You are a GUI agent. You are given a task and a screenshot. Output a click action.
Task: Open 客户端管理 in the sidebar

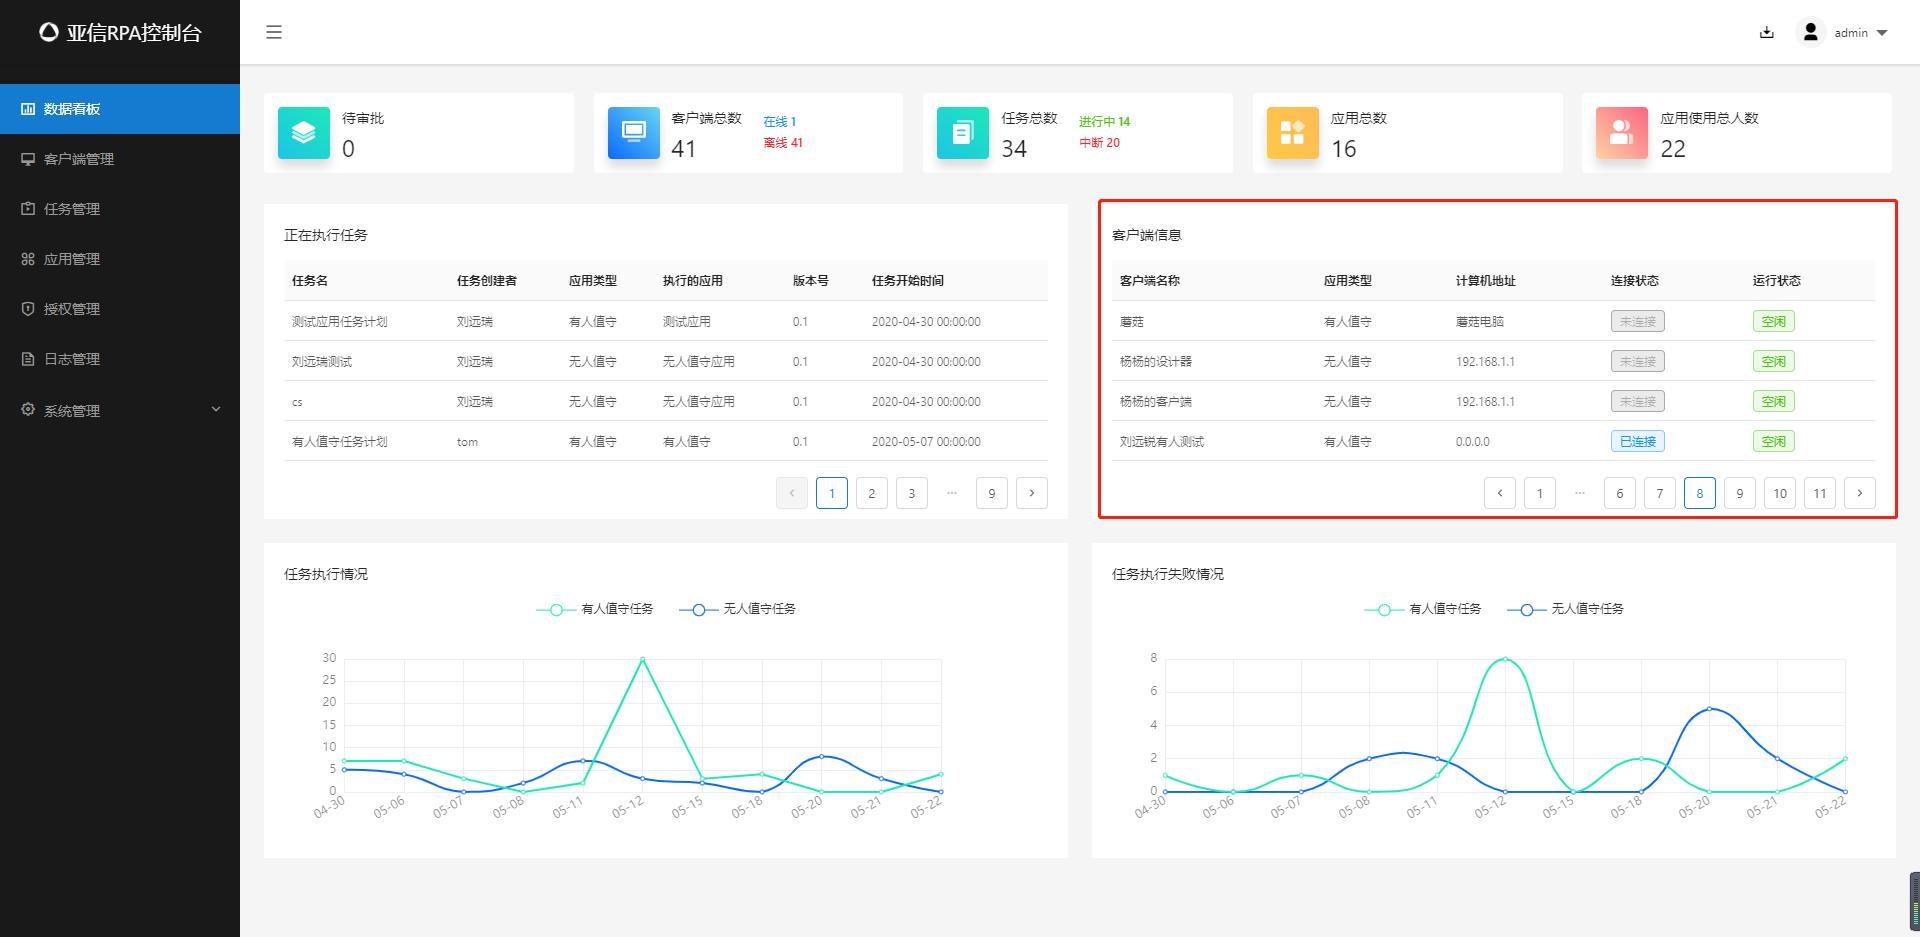(x=120, y=159)
